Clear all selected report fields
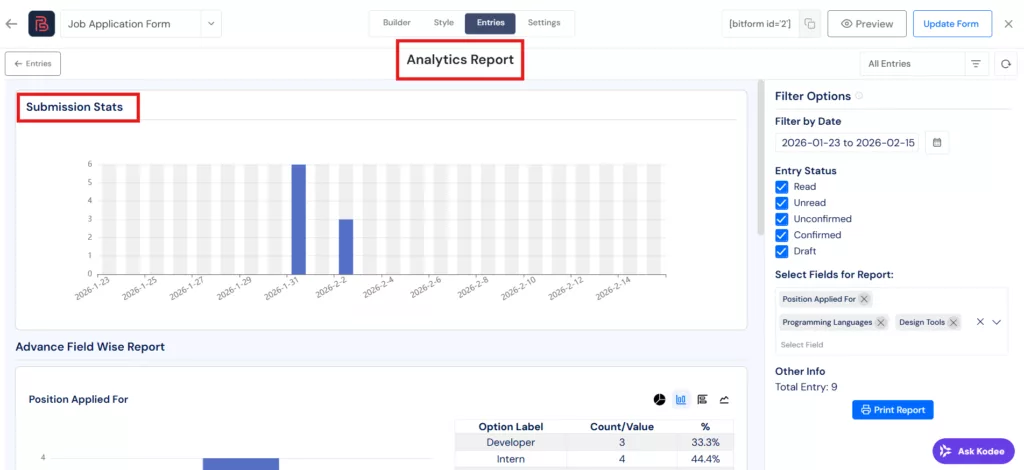The height and width of the screenshot is (470, 1024). coord(980,322)
